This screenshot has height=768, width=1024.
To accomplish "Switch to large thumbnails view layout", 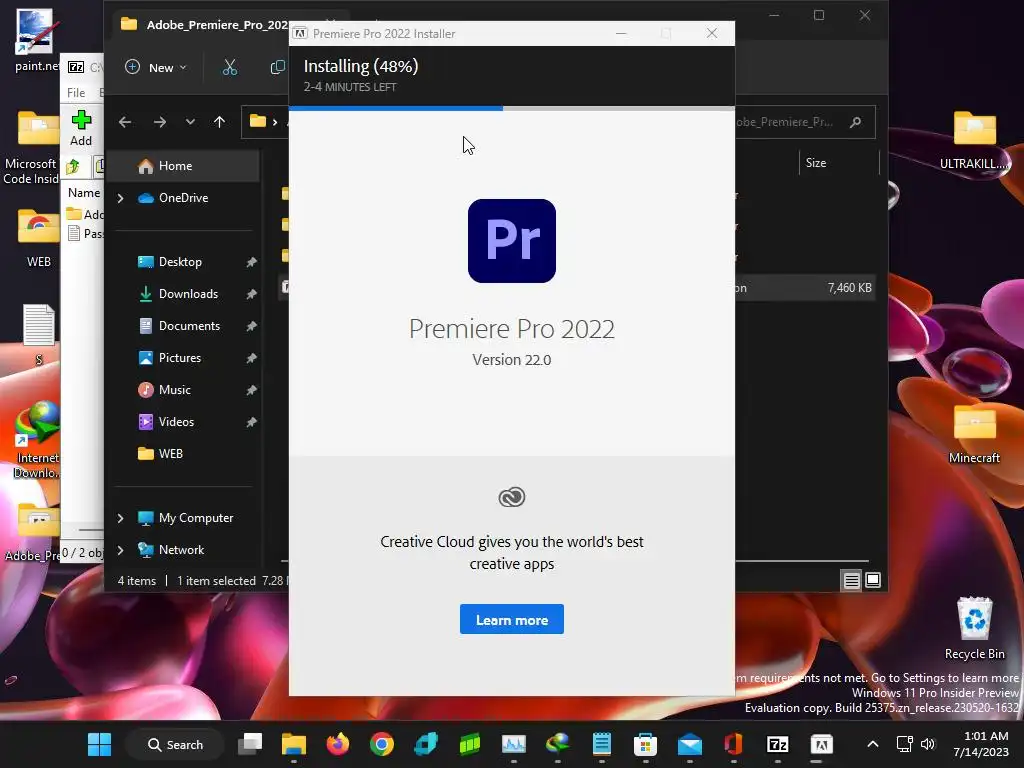I will click(x=873, y=580).
